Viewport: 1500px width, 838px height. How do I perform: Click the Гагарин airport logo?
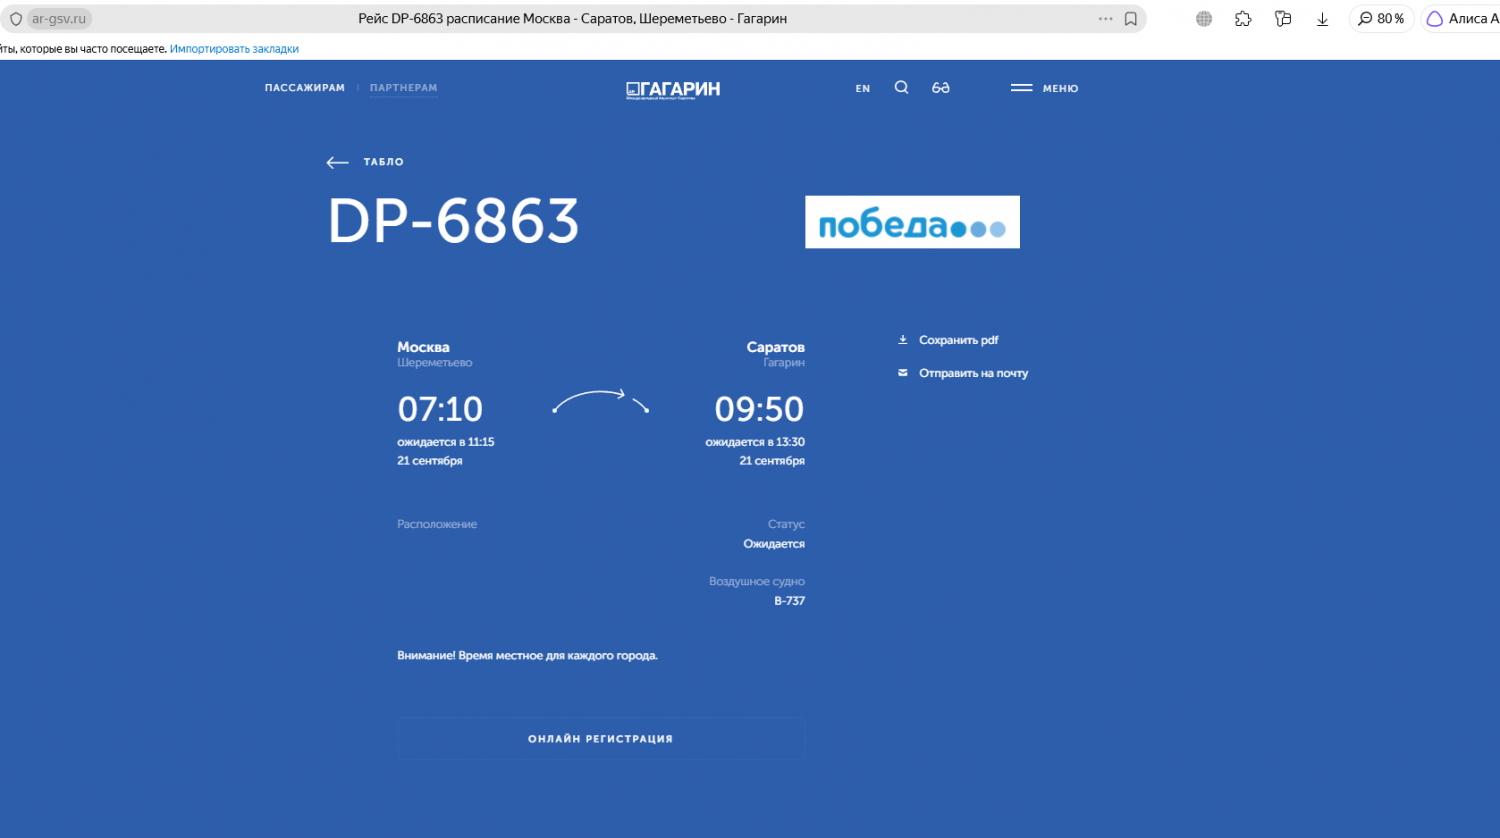673,89
